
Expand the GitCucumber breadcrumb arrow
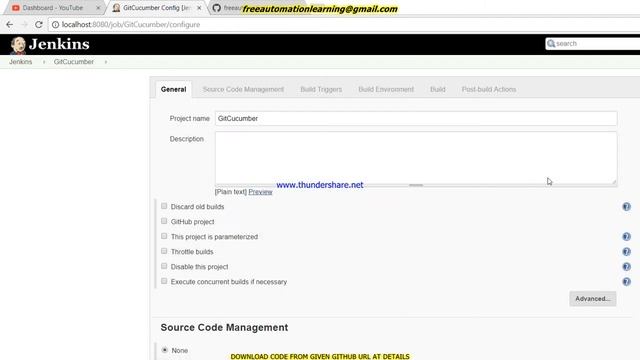pyautogui.click(x=106, y=62)
